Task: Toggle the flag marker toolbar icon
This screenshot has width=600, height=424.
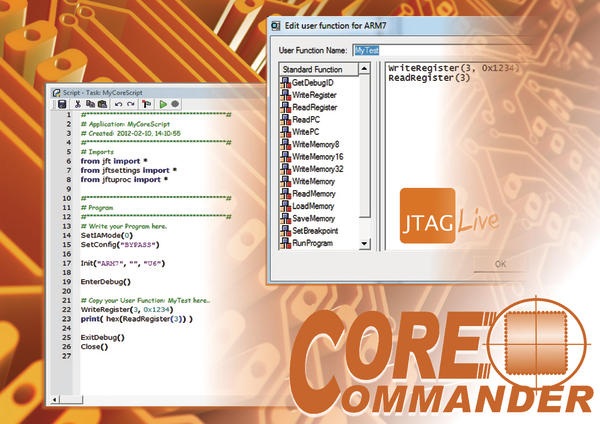Action: (147, 104)
